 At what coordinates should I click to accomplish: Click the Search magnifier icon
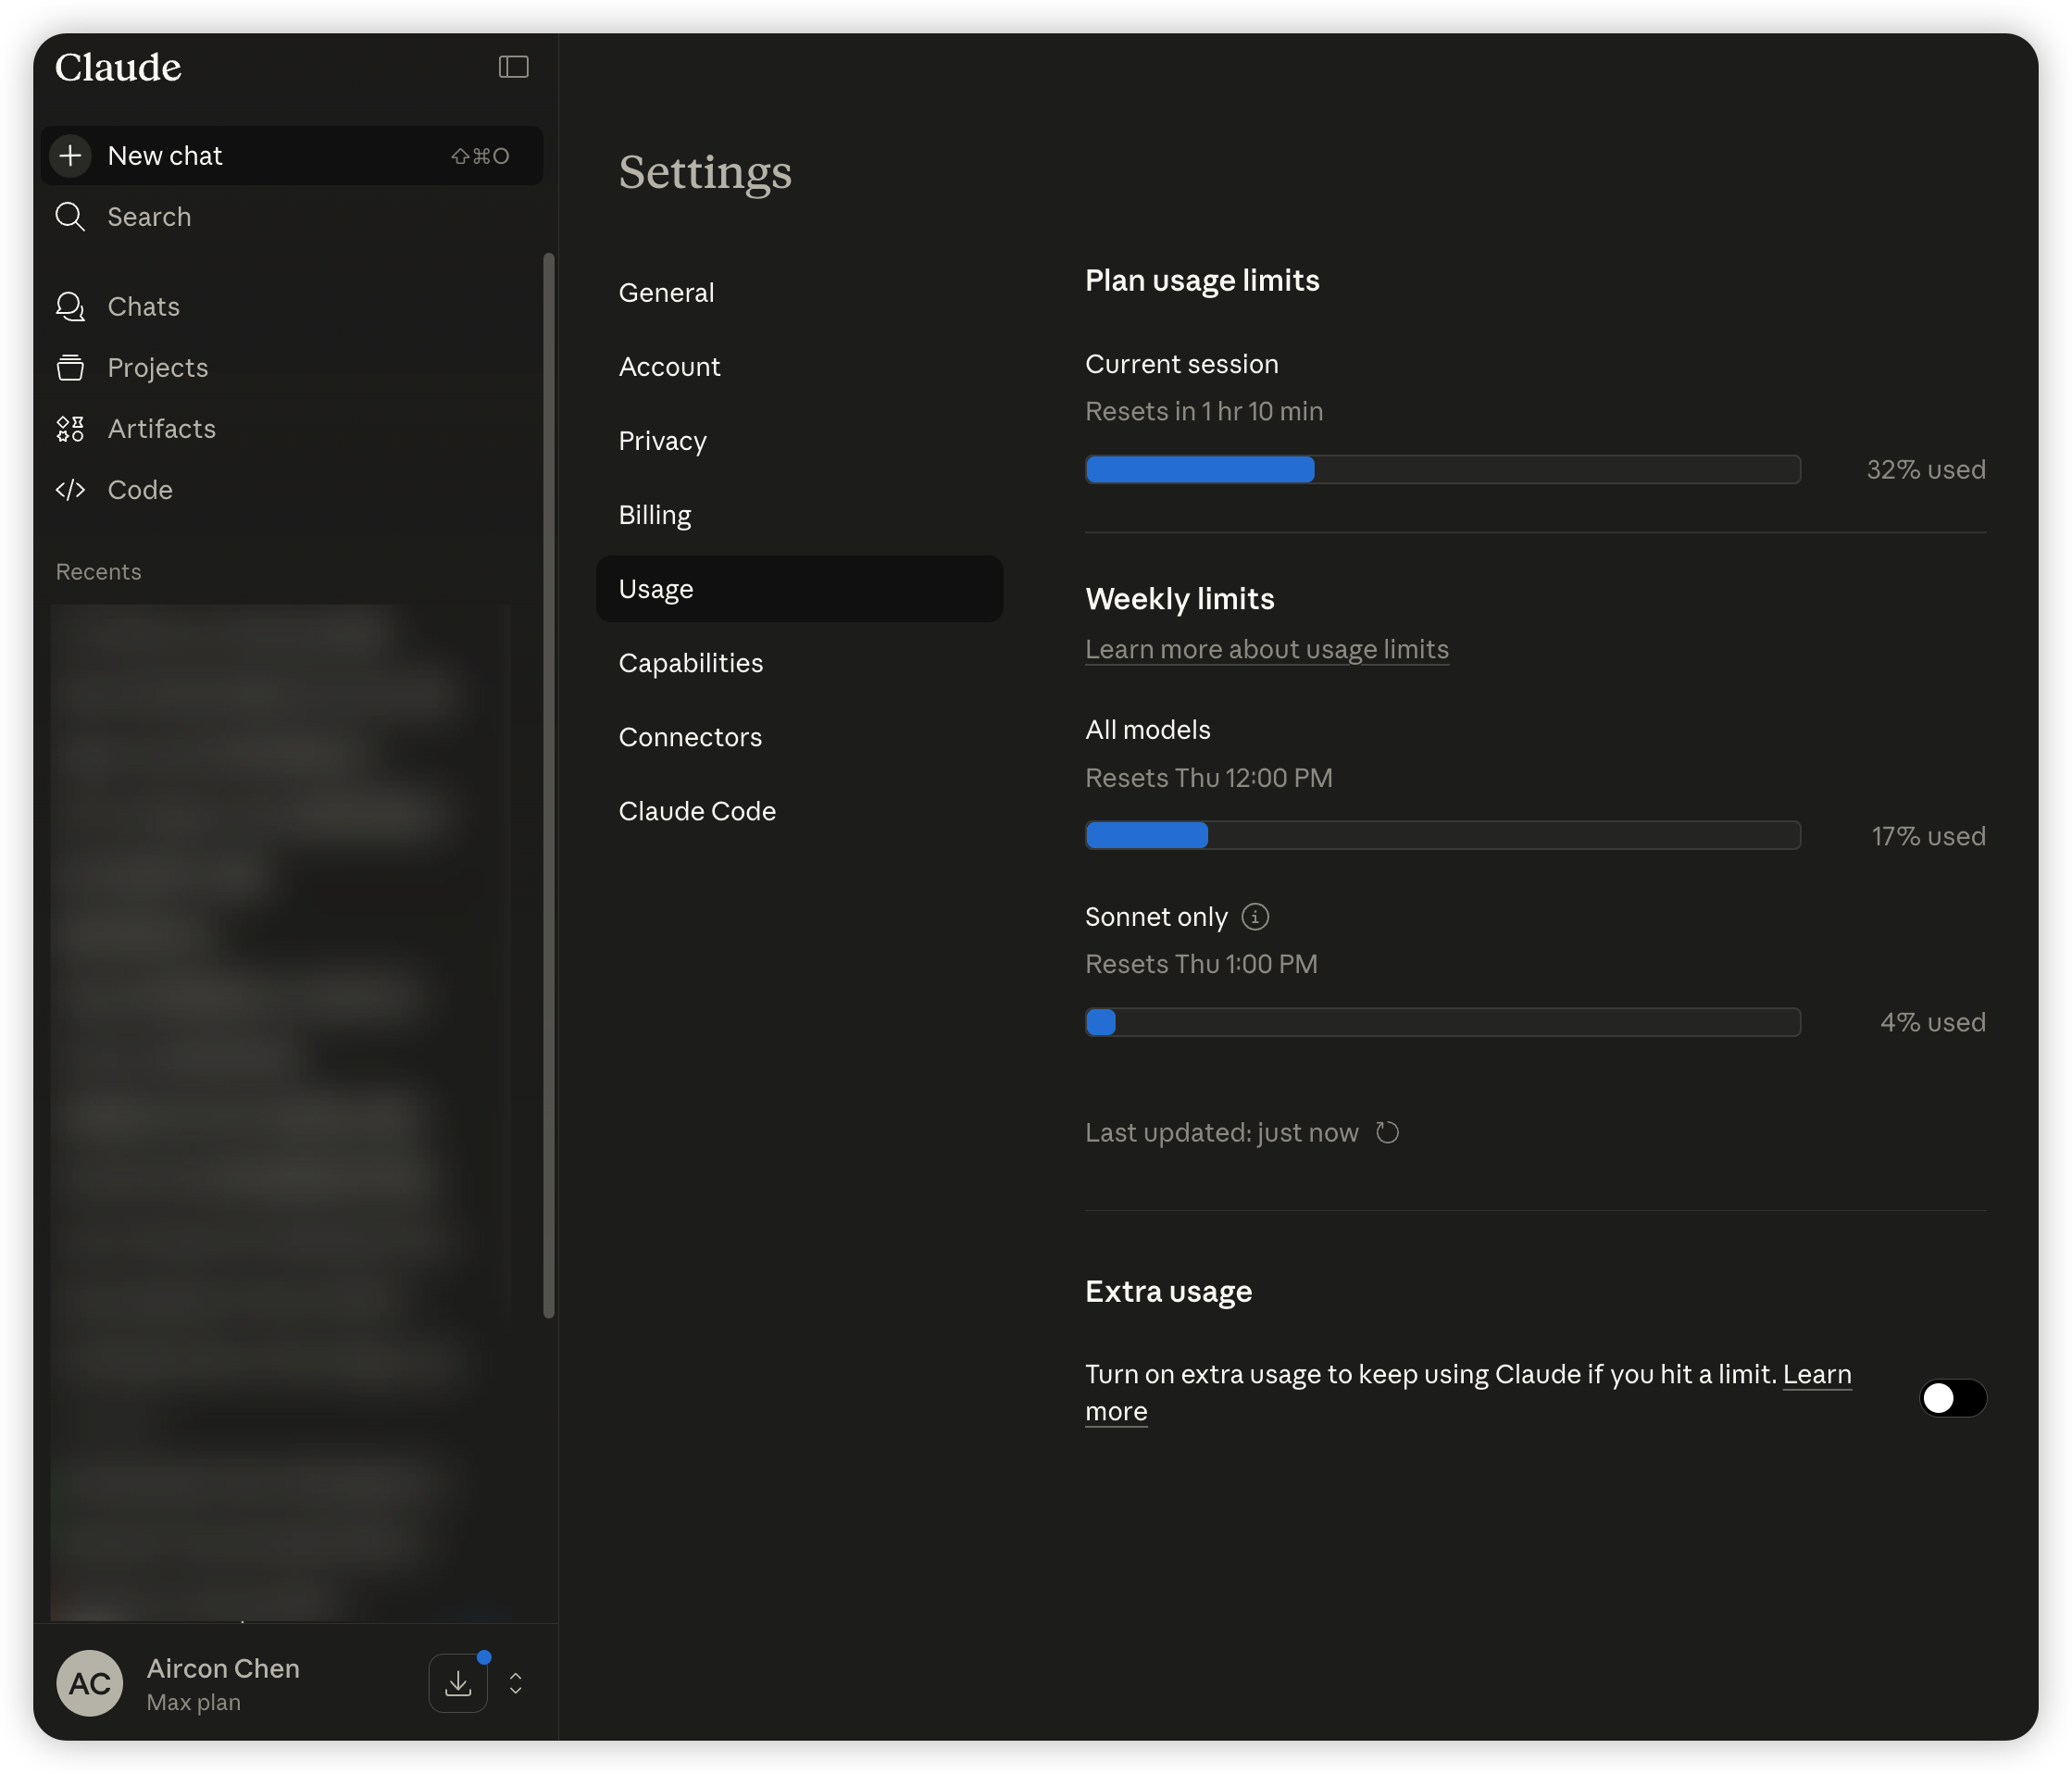(70, 217)
